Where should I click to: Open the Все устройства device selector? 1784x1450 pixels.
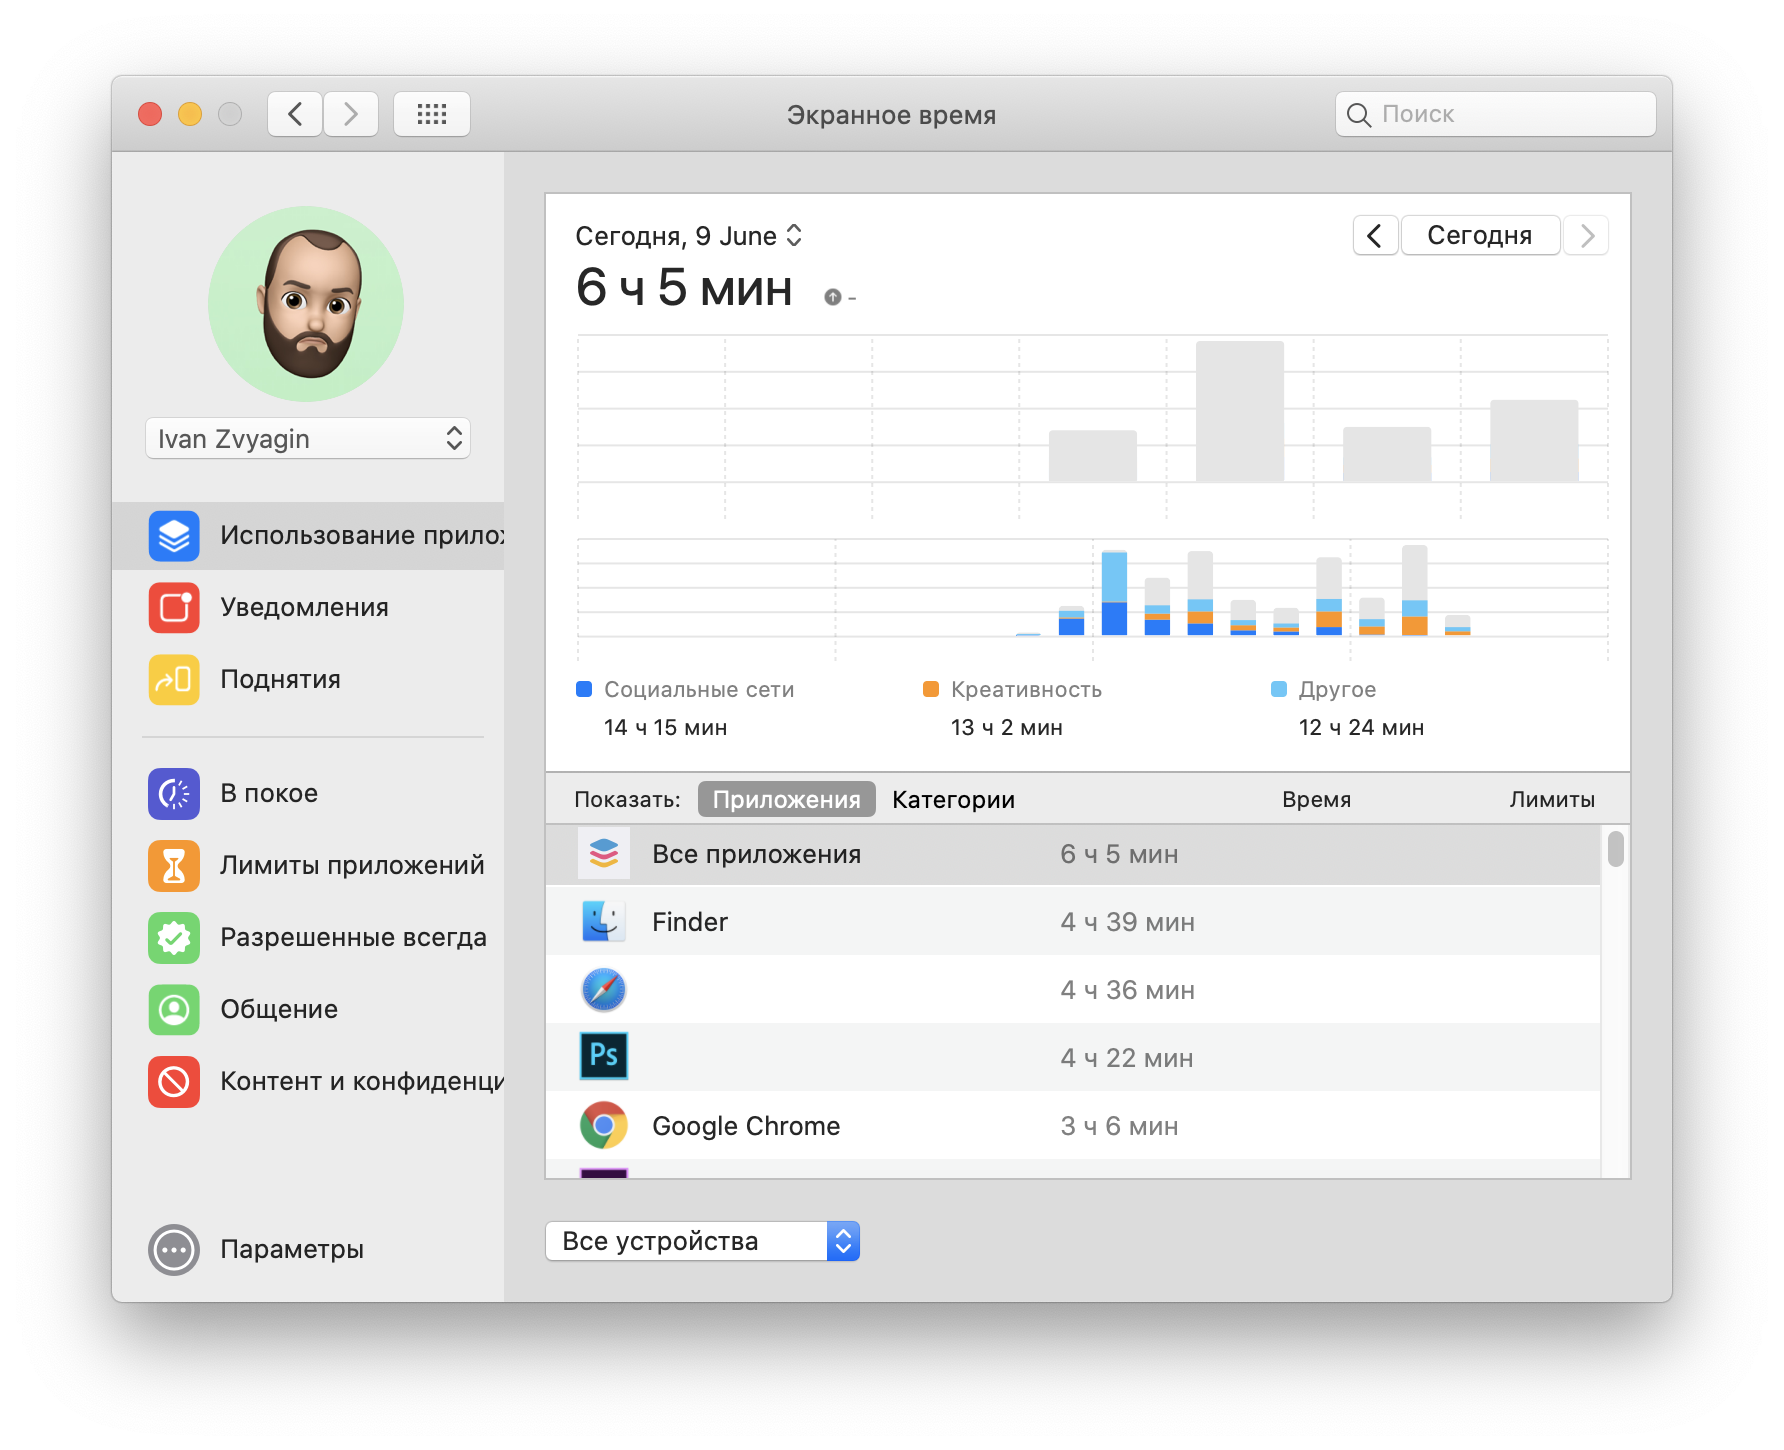[x=702, y=1240]
